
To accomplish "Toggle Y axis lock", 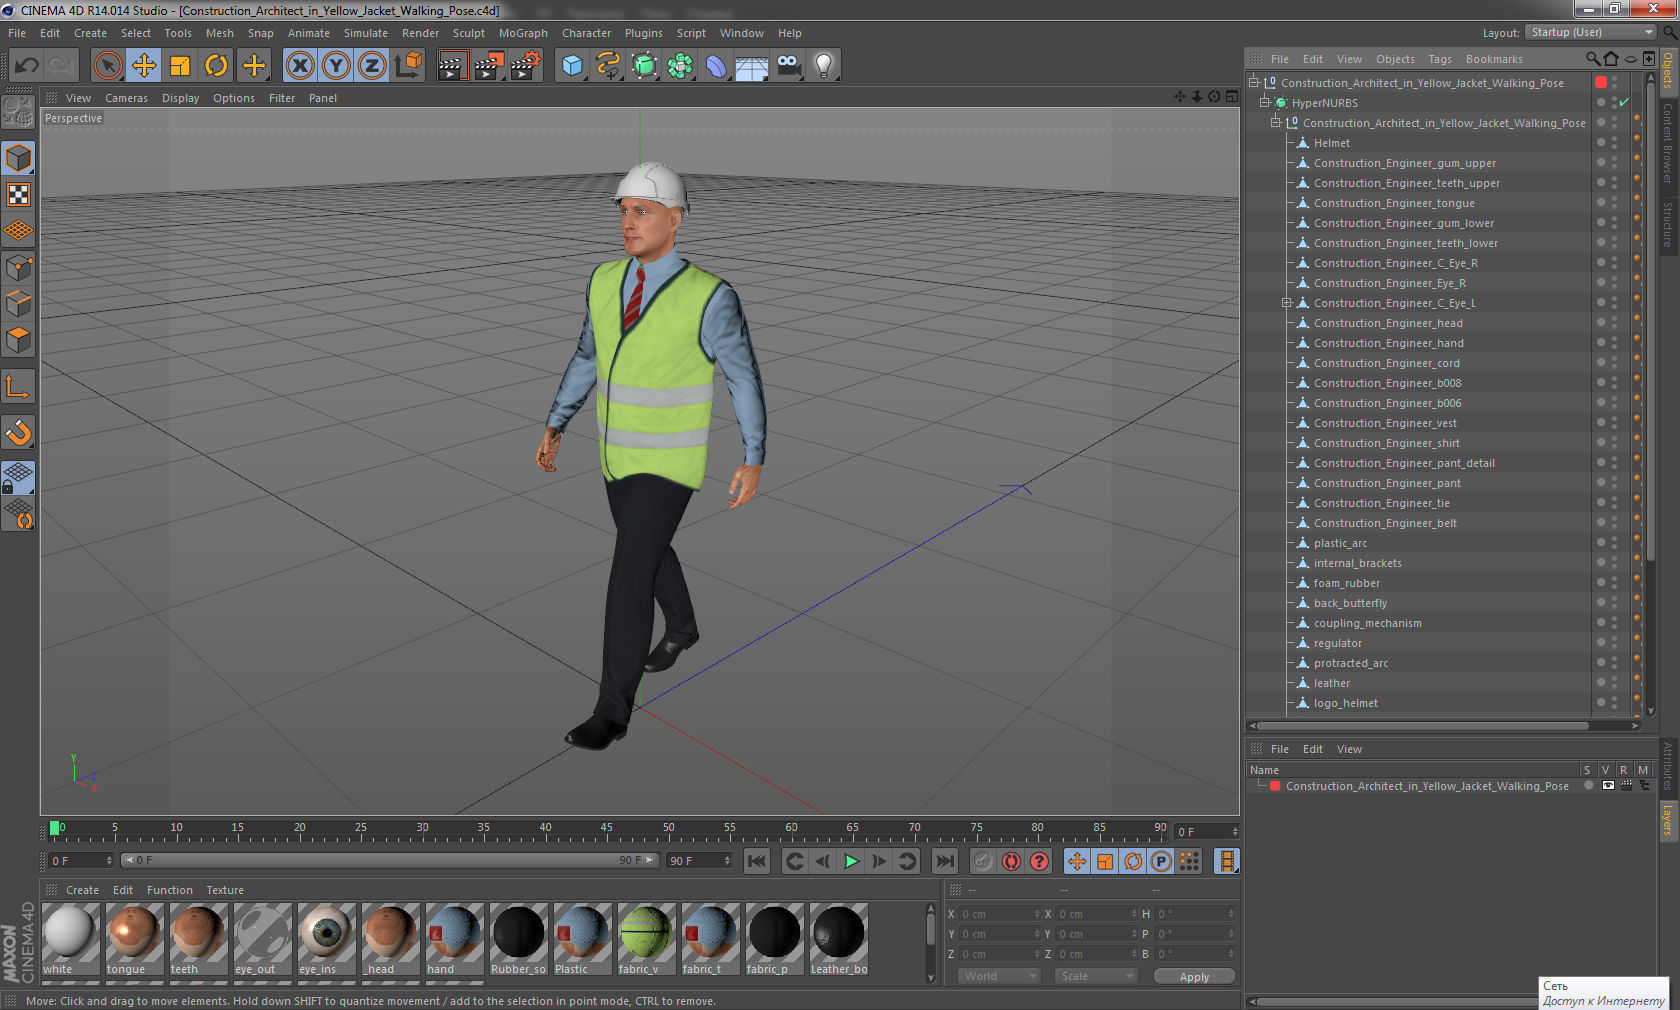I will [x=336, y=66].
